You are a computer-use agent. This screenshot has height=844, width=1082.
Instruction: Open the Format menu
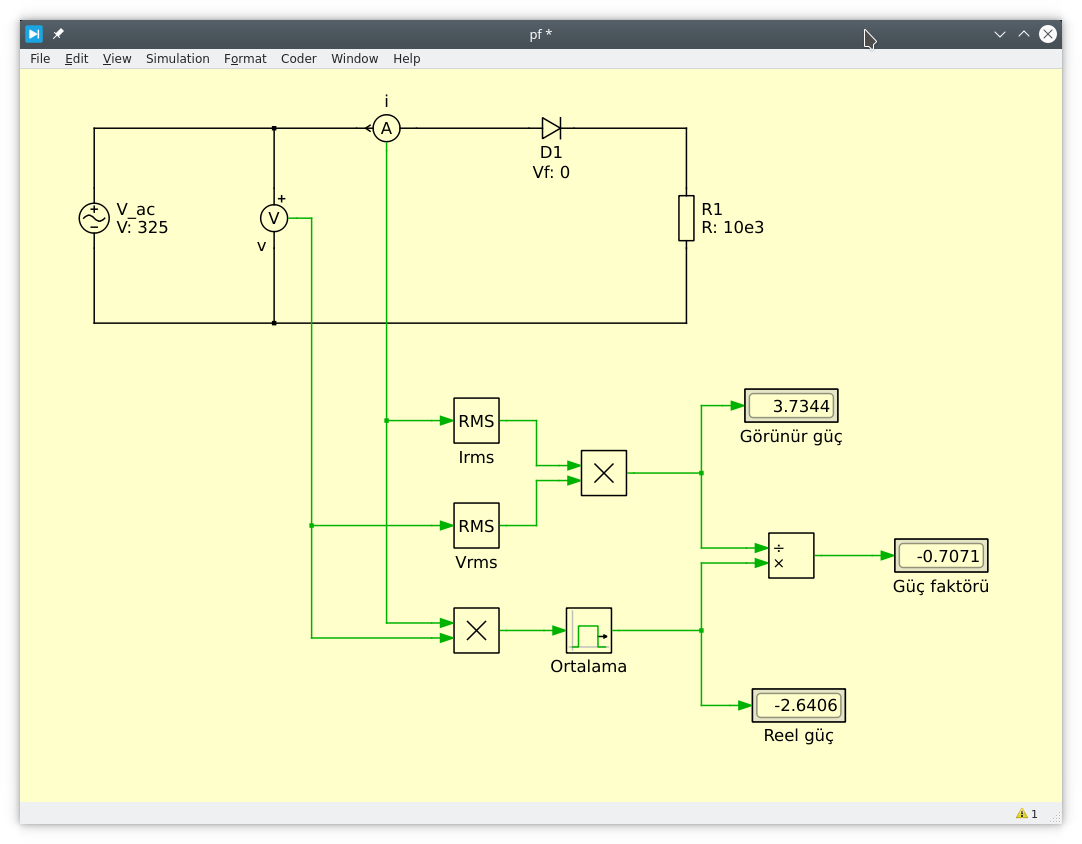pos(245,59)
